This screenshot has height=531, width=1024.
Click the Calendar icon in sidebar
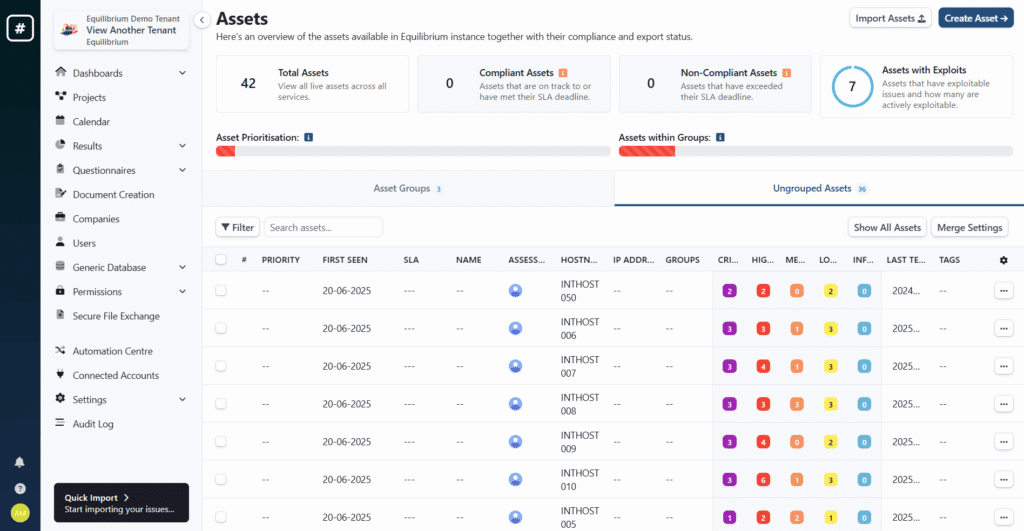[61, 122]
